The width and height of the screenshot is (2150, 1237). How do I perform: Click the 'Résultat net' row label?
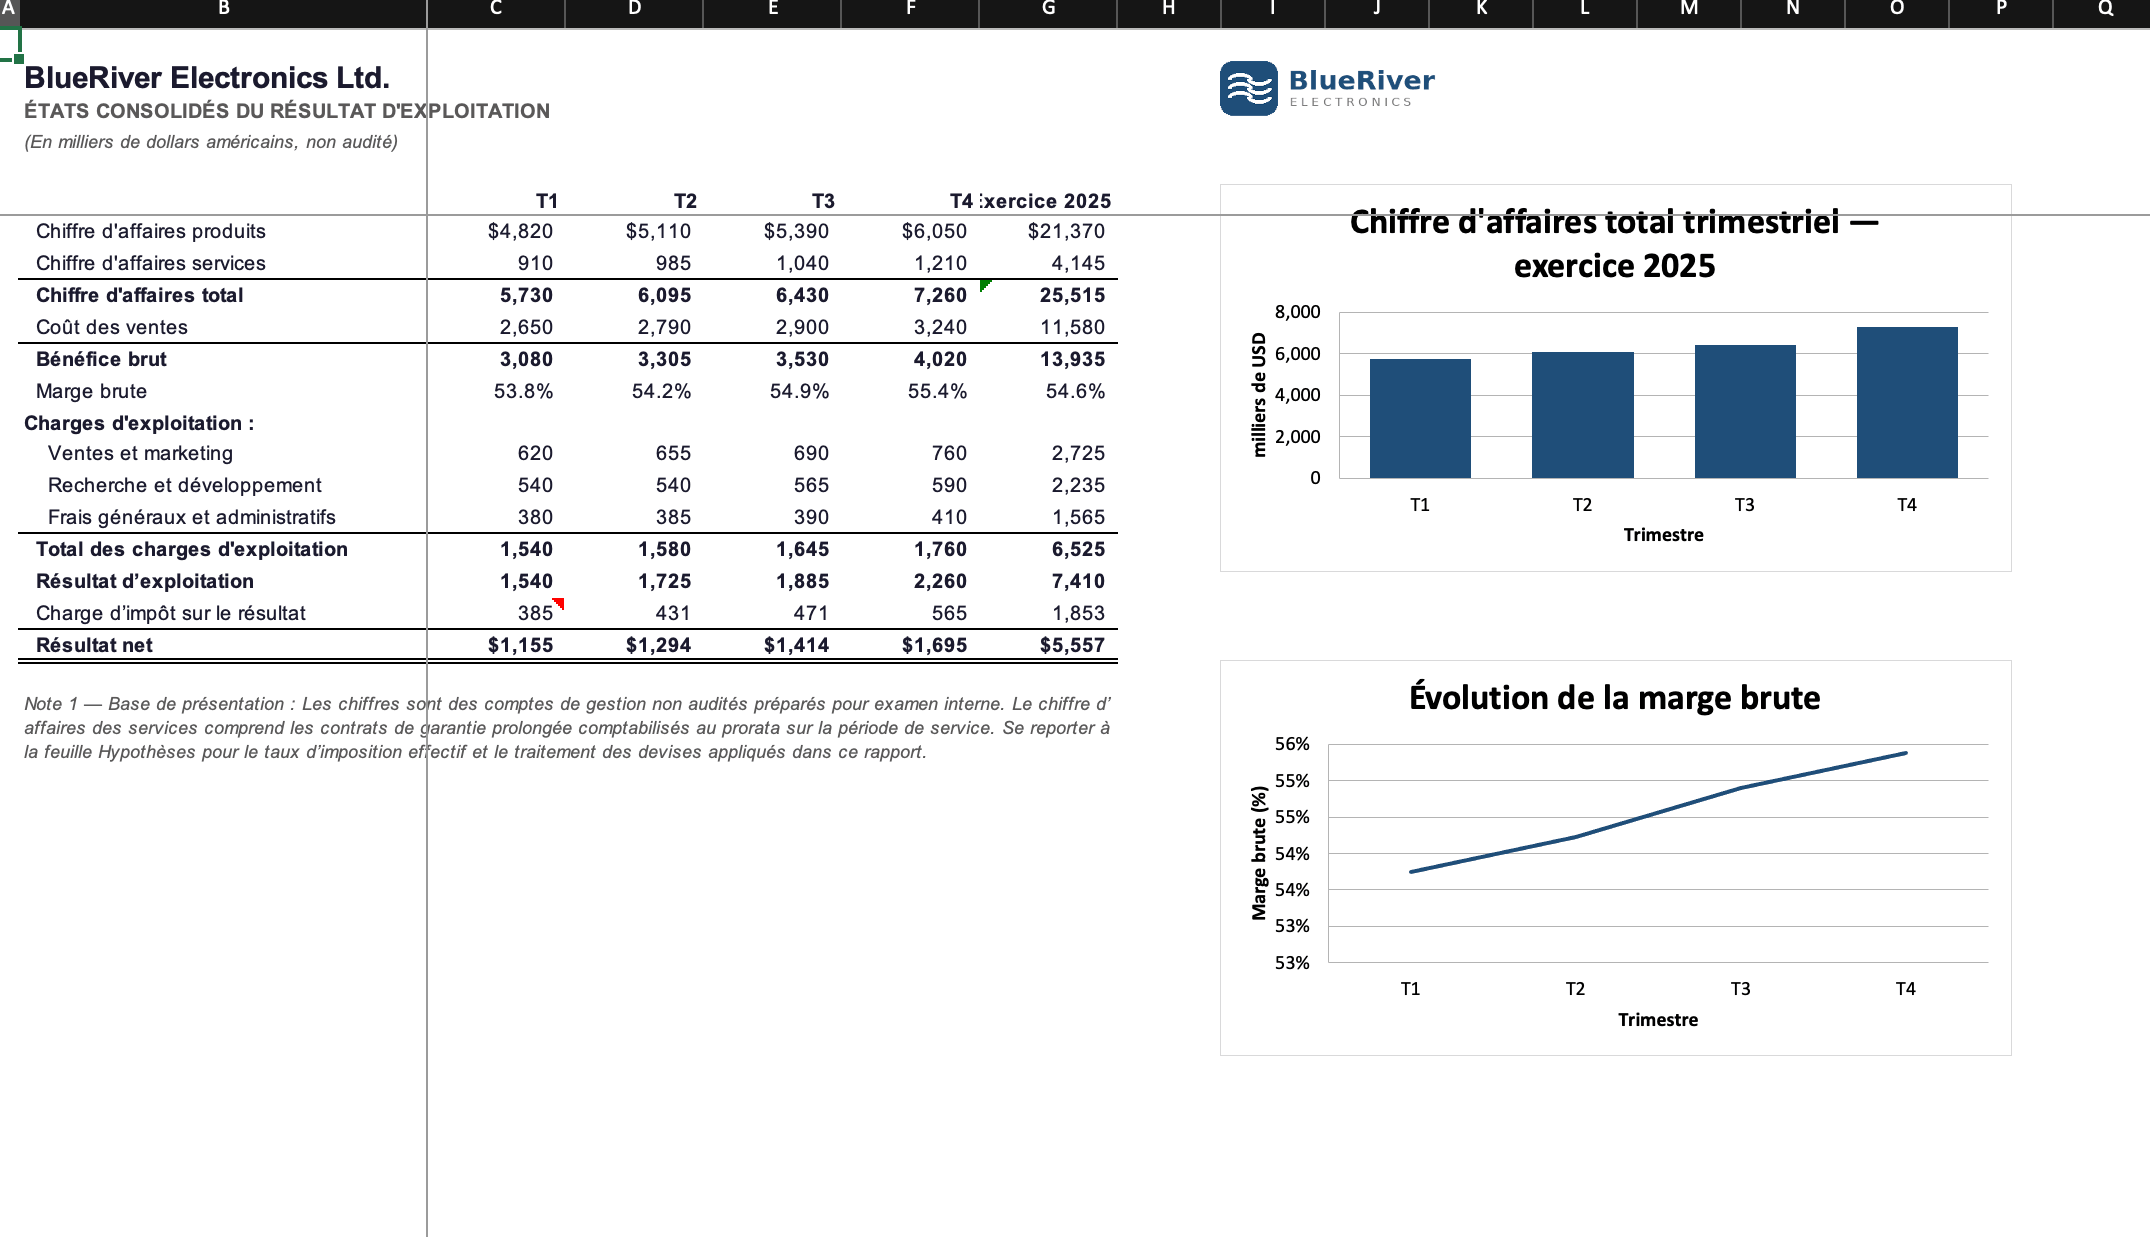click(94, 645)
